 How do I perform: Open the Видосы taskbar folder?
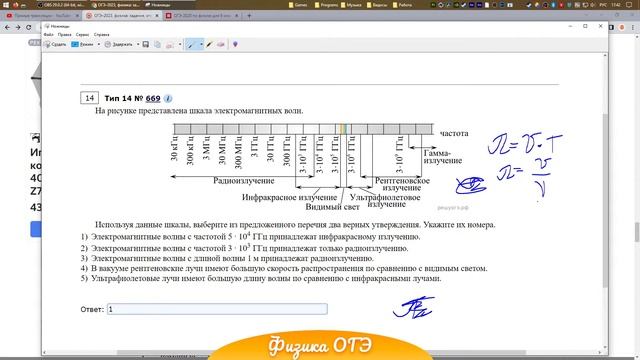(x=377, y=5)
